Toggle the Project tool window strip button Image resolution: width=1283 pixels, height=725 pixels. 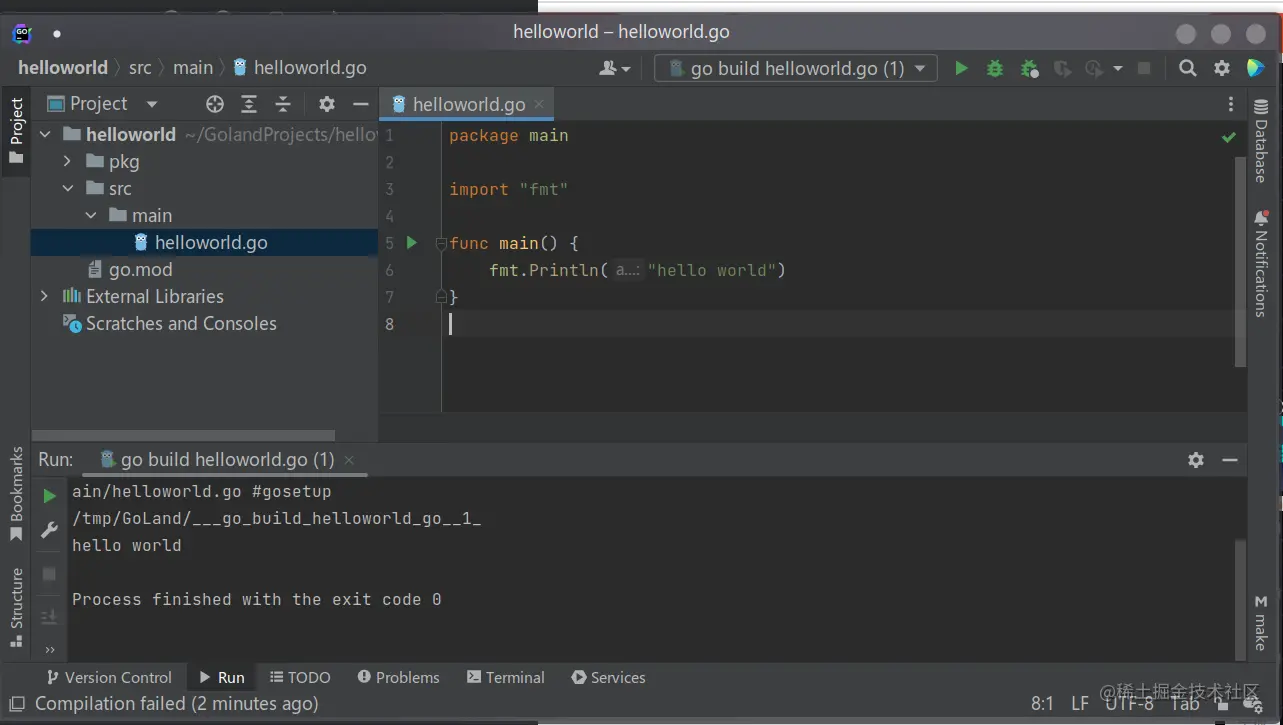coord(16,131)
